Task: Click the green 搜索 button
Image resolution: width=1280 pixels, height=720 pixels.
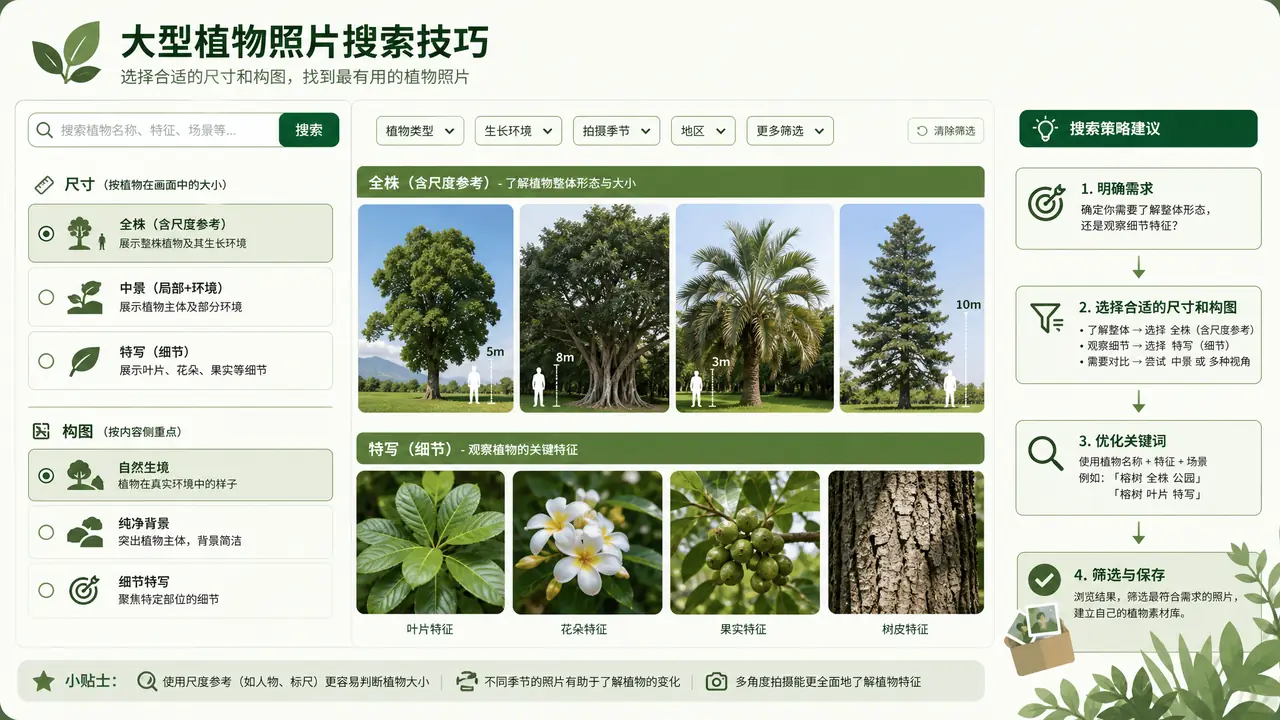Action: click(x=309, y=130)
